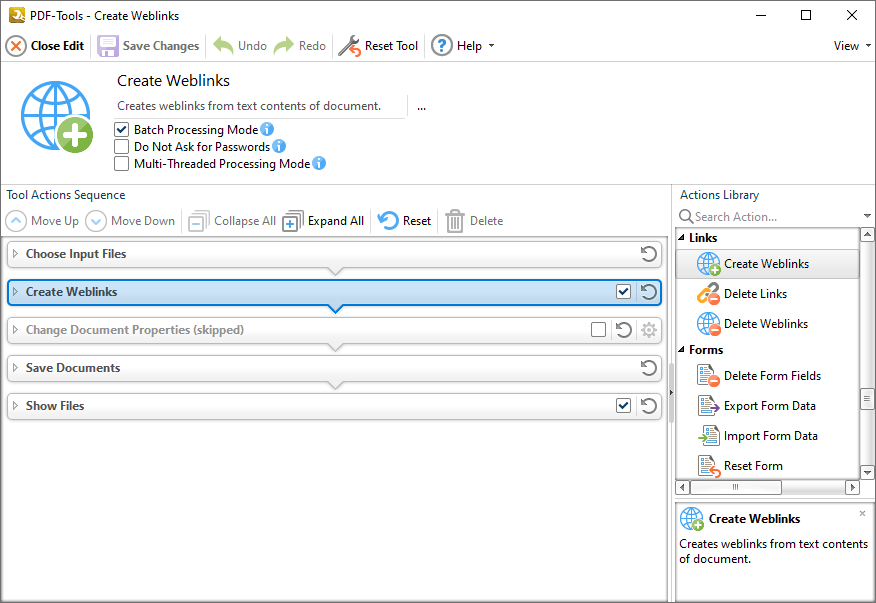Click the Reset Tool wrench icon
The image size is (876, 603).
(x=350, y=46)
